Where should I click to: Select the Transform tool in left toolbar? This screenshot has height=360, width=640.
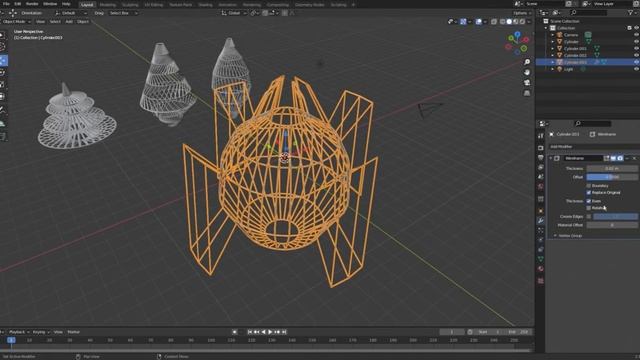pyautogui.click(x=2, y=96)
